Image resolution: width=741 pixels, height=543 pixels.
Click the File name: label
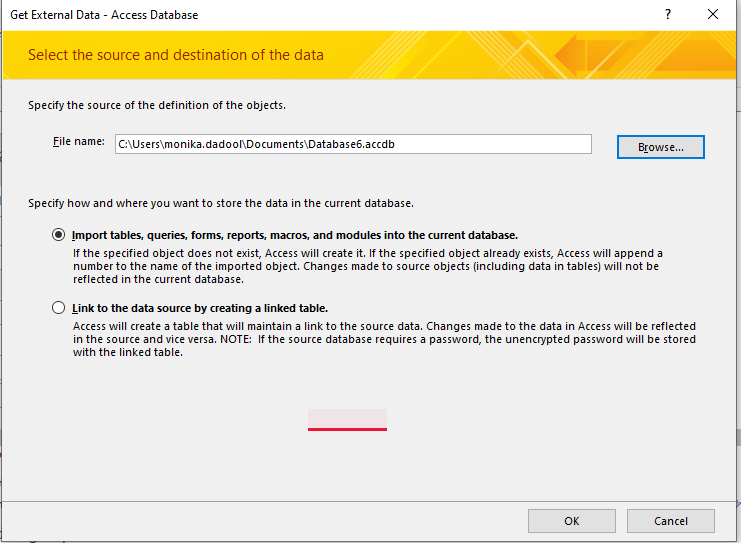click(78, 141)
